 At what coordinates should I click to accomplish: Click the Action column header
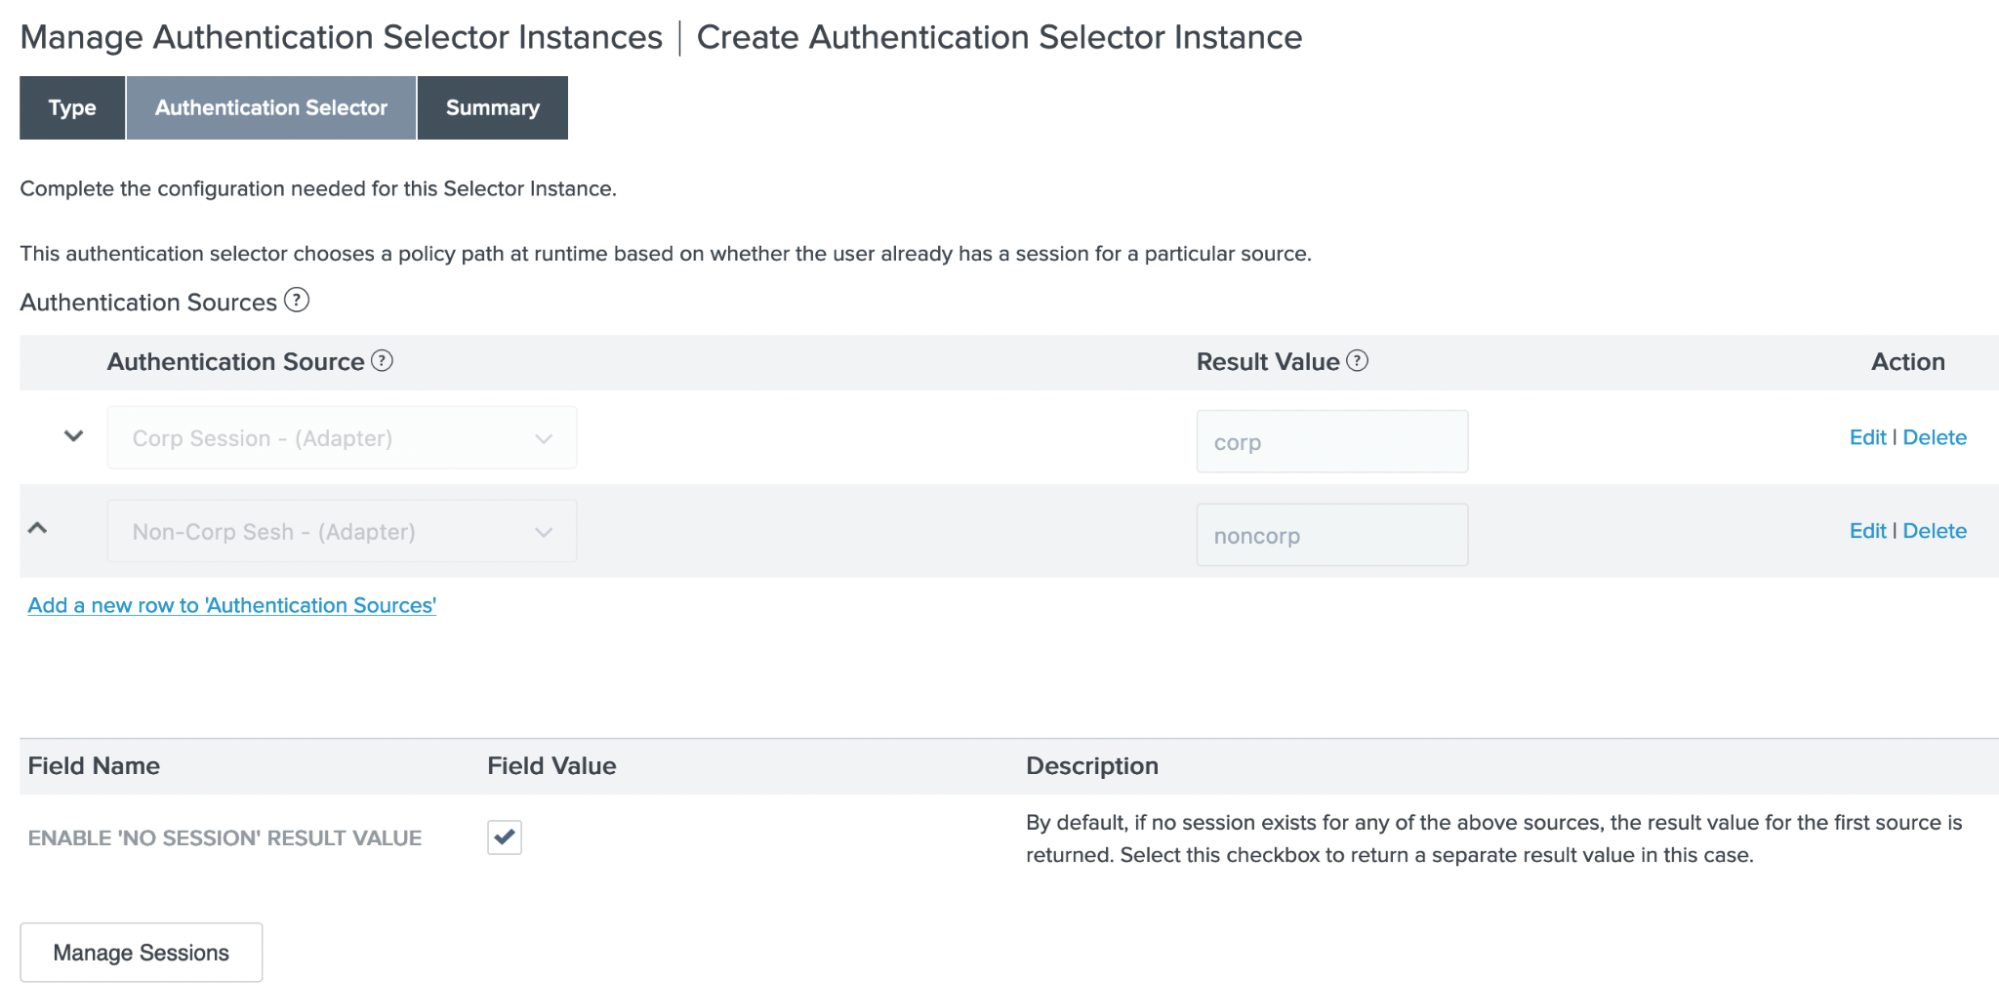pos(1907,362)
